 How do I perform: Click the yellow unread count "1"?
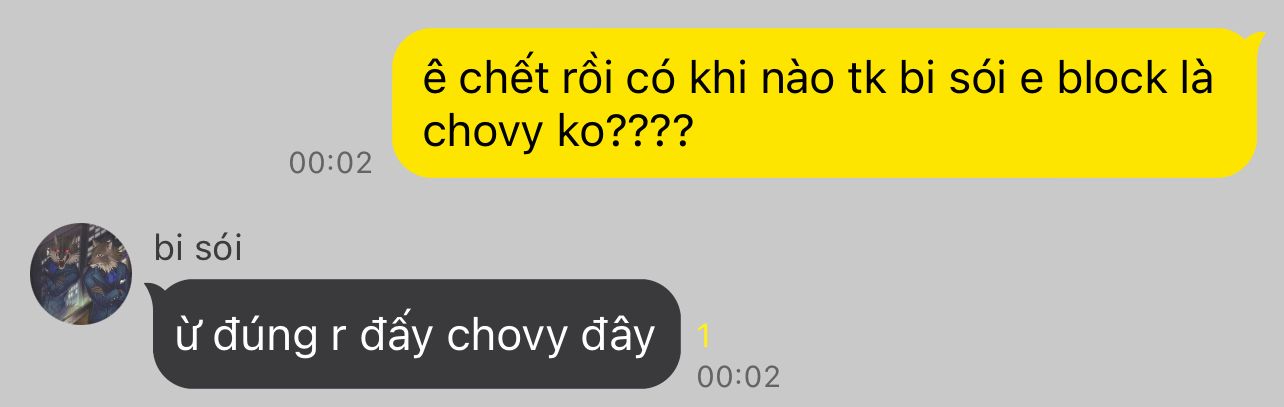point(704,337)
